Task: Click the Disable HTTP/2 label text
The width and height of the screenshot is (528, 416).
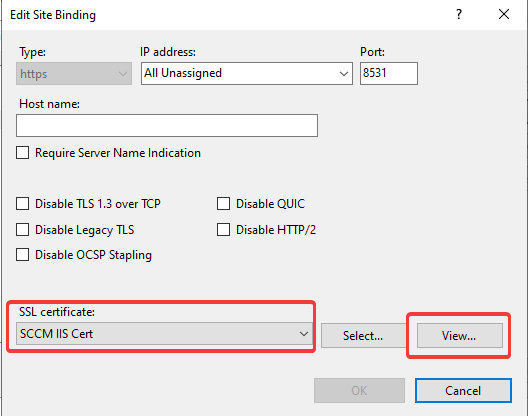Action: [276, 230]
